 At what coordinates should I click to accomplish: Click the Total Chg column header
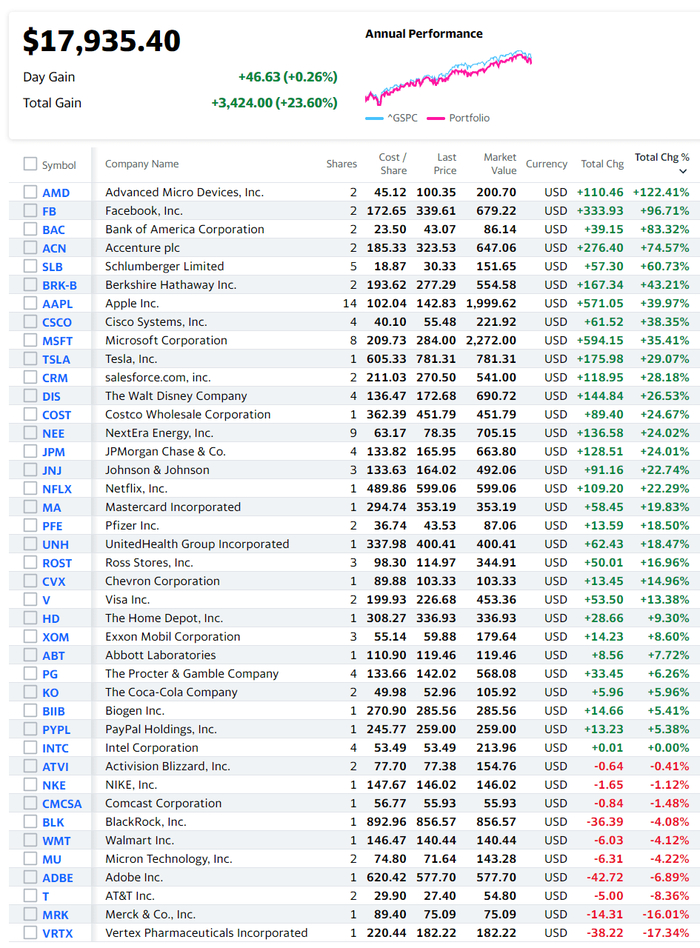[x=602, y=164]
